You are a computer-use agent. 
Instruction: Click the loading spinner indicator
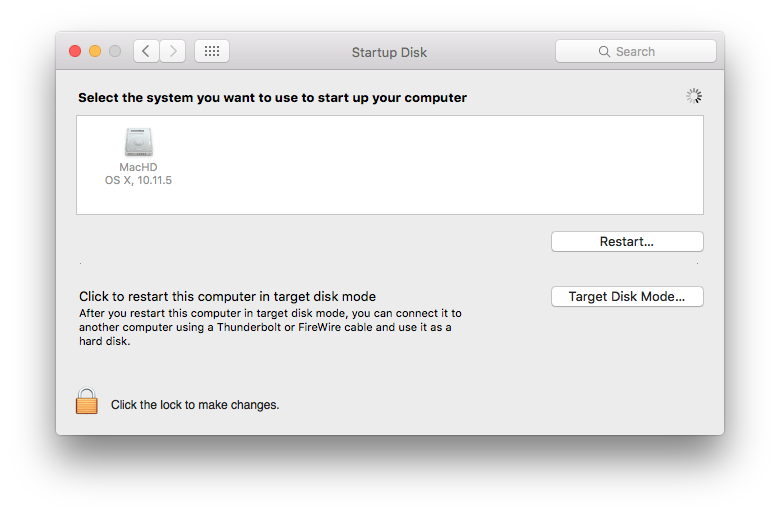tap(693, 97)
